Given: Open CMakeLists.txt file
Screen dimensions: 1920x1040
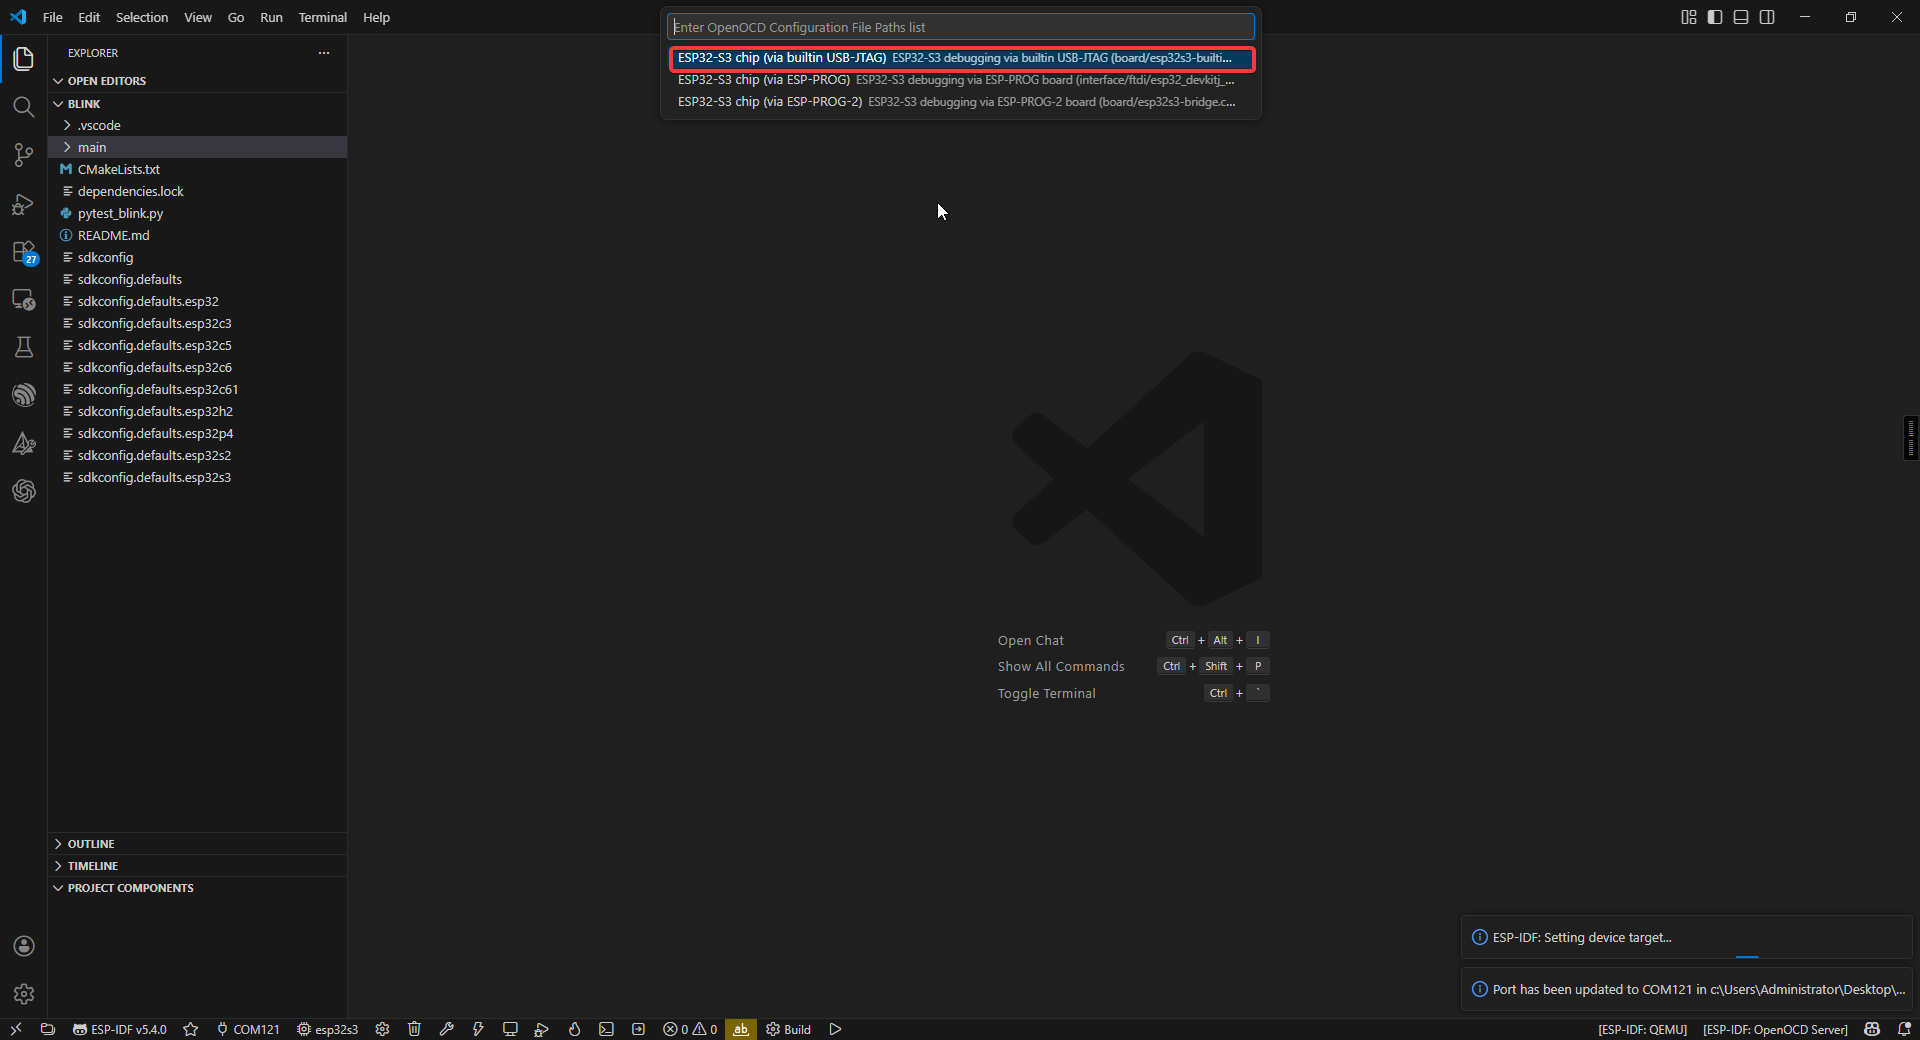Looking at the screenshot, I should 198,169.
